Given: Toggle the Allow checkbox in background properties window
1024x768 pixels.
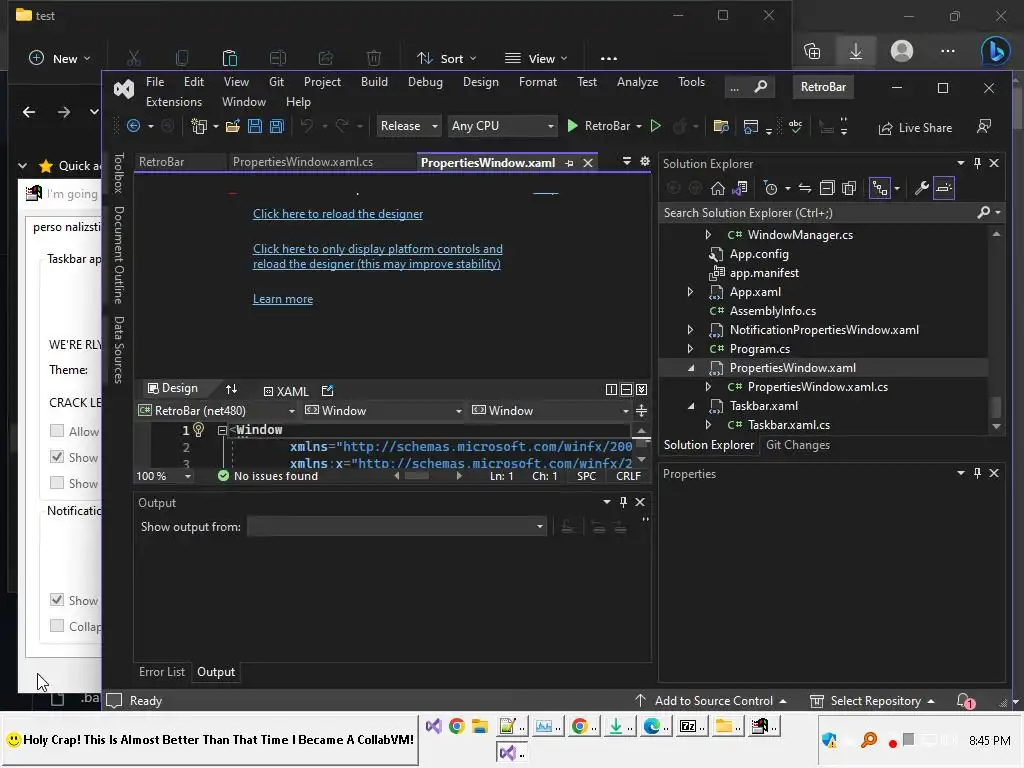Looking at the screenshot, I should (x=57, y=431).
